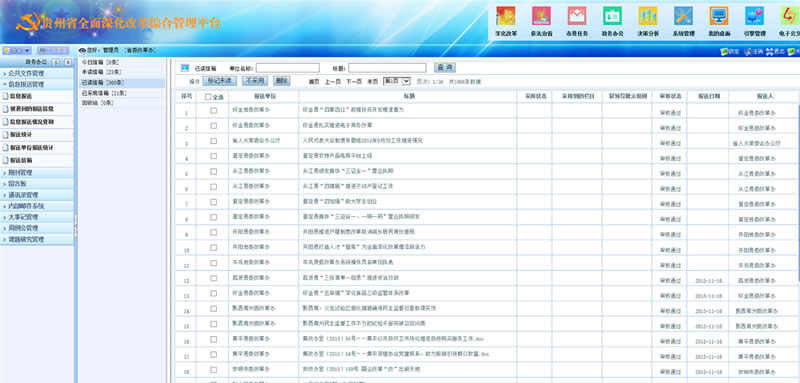Check the checkbox for row 8
800x383 pixels.
click(213, 217)
